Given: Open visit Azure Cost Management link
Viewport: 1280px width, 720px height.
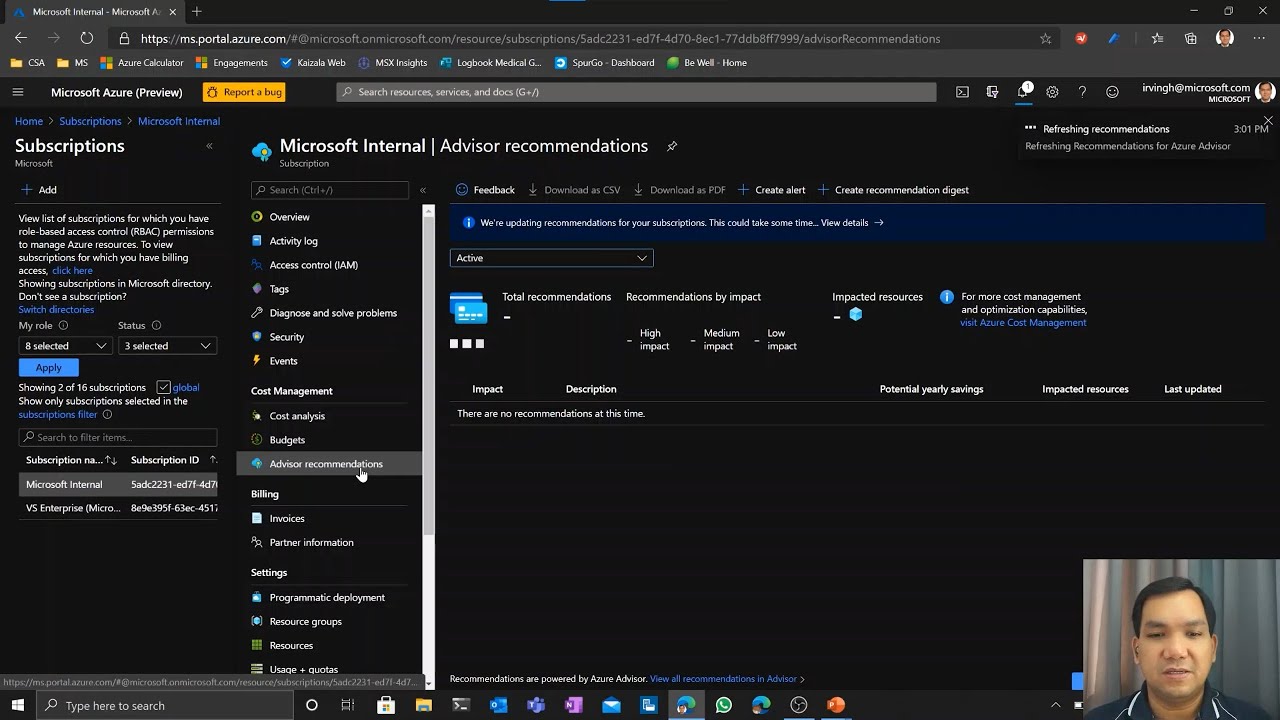Looking at the screenshot, I should pyautogui.click(x=1023, y=323).
